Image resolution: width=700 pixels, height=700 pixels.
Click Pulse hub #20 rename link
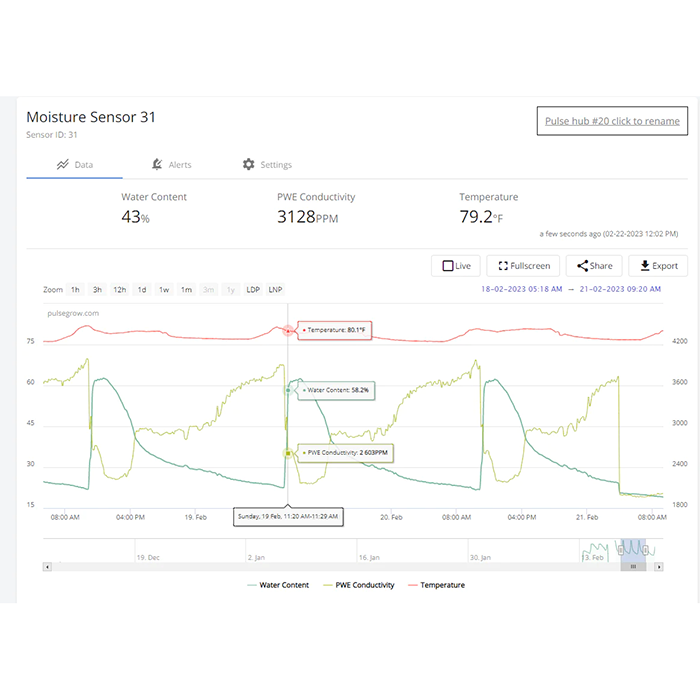pos(612,121)
